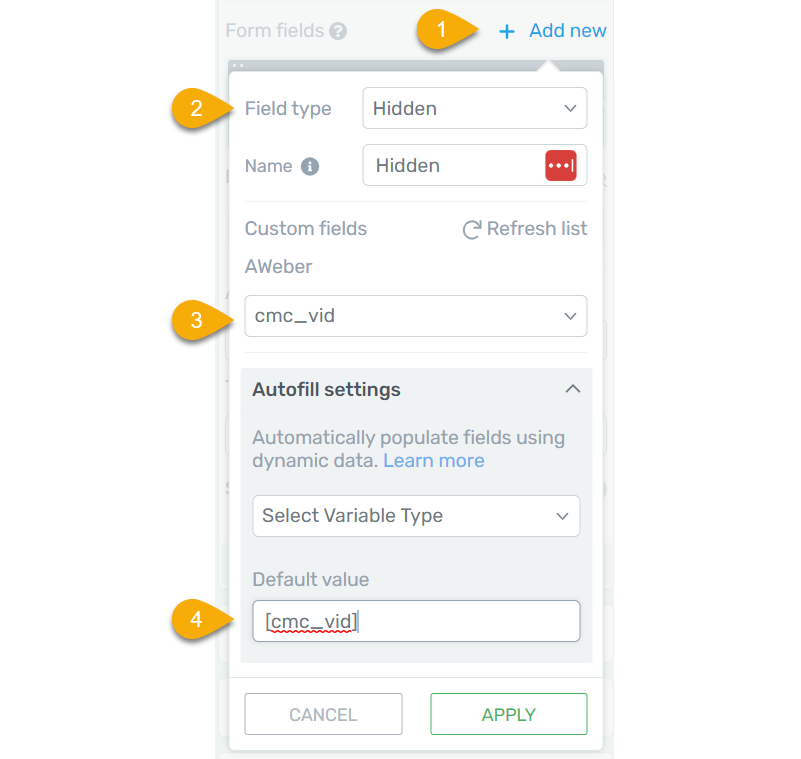
Task: Click the red password manager icon
Action: click(560, 166)
